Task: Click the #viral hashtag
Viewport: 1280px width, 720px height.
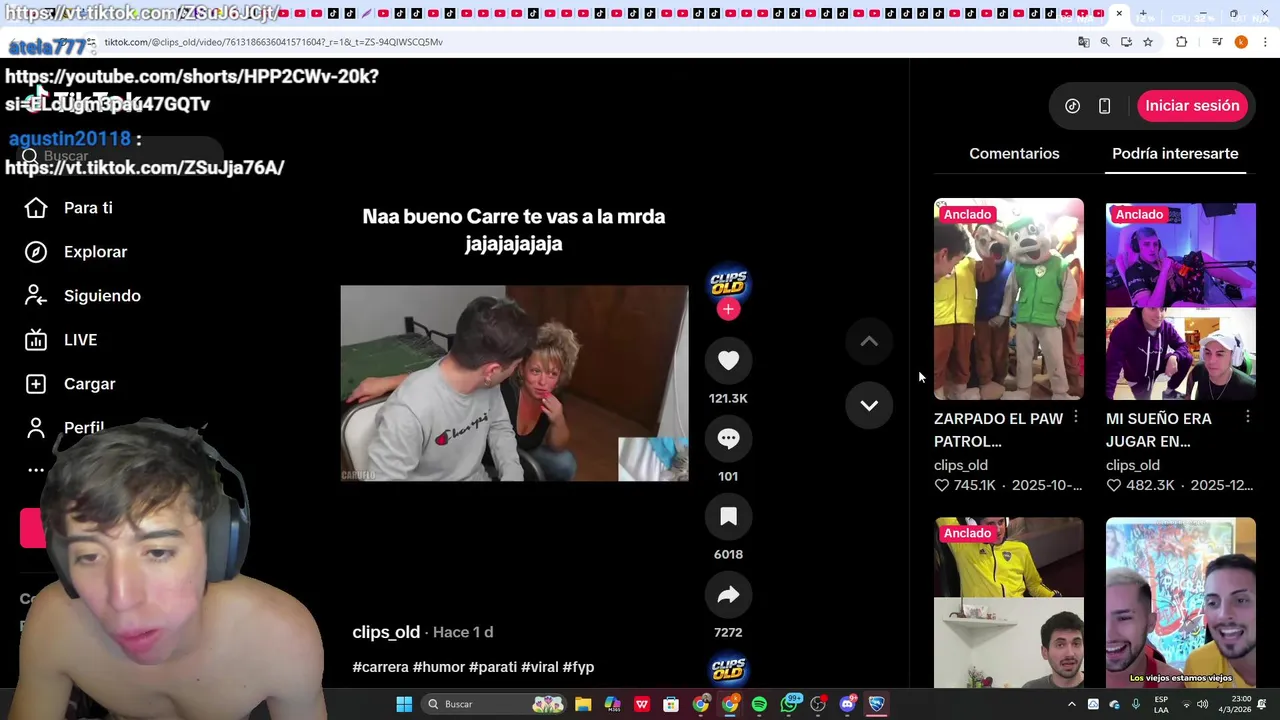Action: pos(540,667)
